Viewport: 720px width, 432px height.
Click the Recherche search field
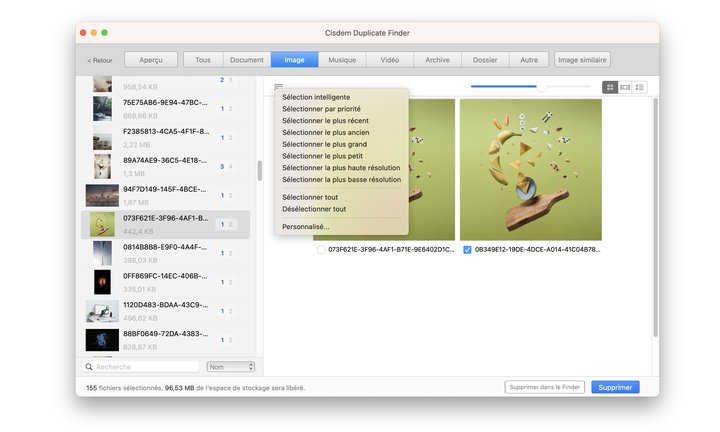(145, 367)
